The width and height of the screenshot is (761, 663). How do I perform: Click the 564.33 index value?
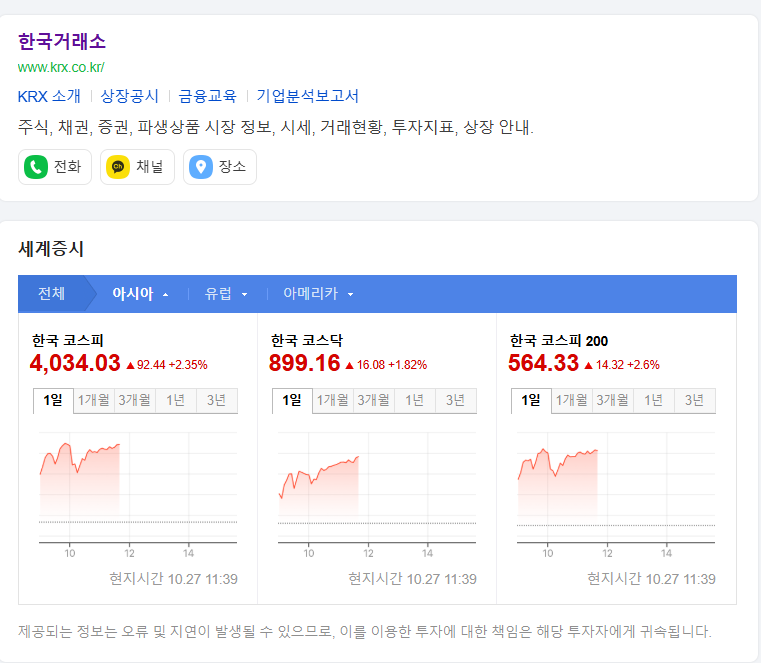tap(544, 363)
